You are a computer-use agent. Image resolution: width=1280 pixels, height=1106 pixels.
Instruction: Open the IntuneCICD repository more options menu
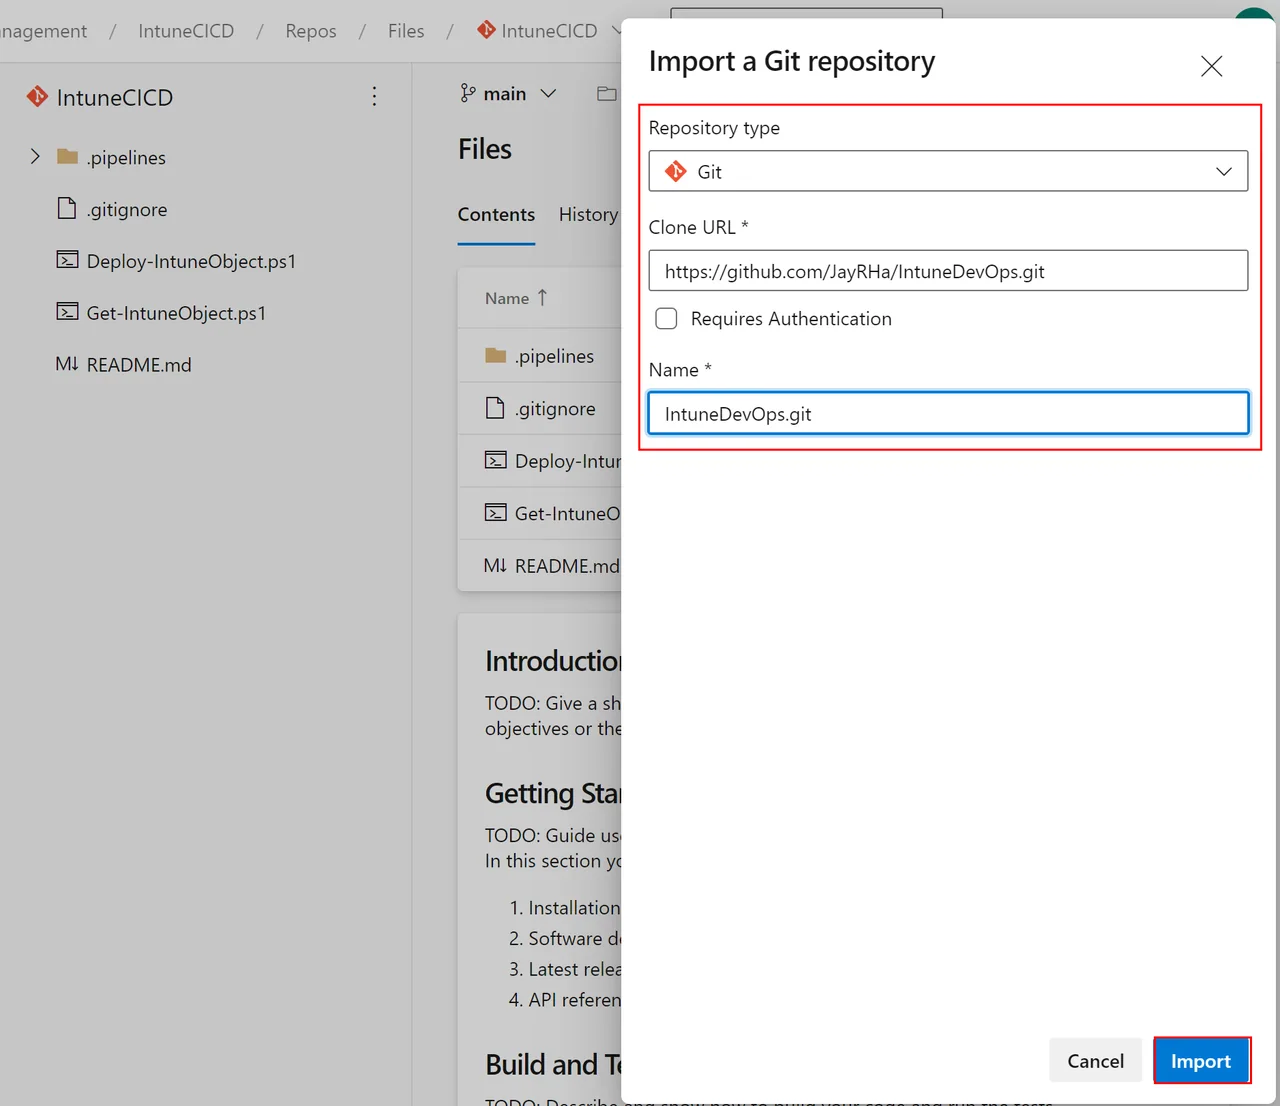(x=374, y=96)
